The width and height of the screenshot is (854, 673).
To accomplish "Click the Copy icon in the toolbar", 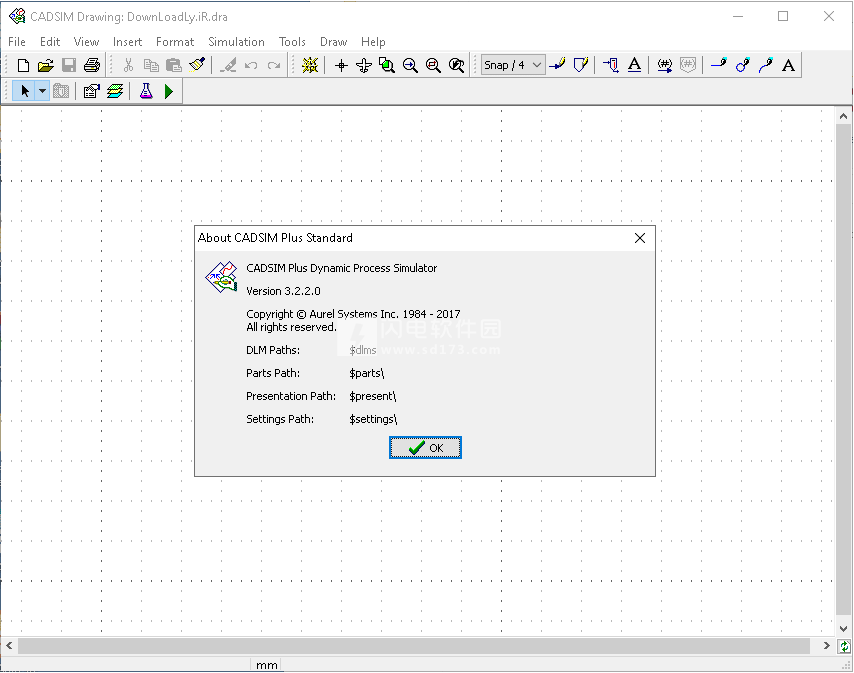I will point(151,65).
